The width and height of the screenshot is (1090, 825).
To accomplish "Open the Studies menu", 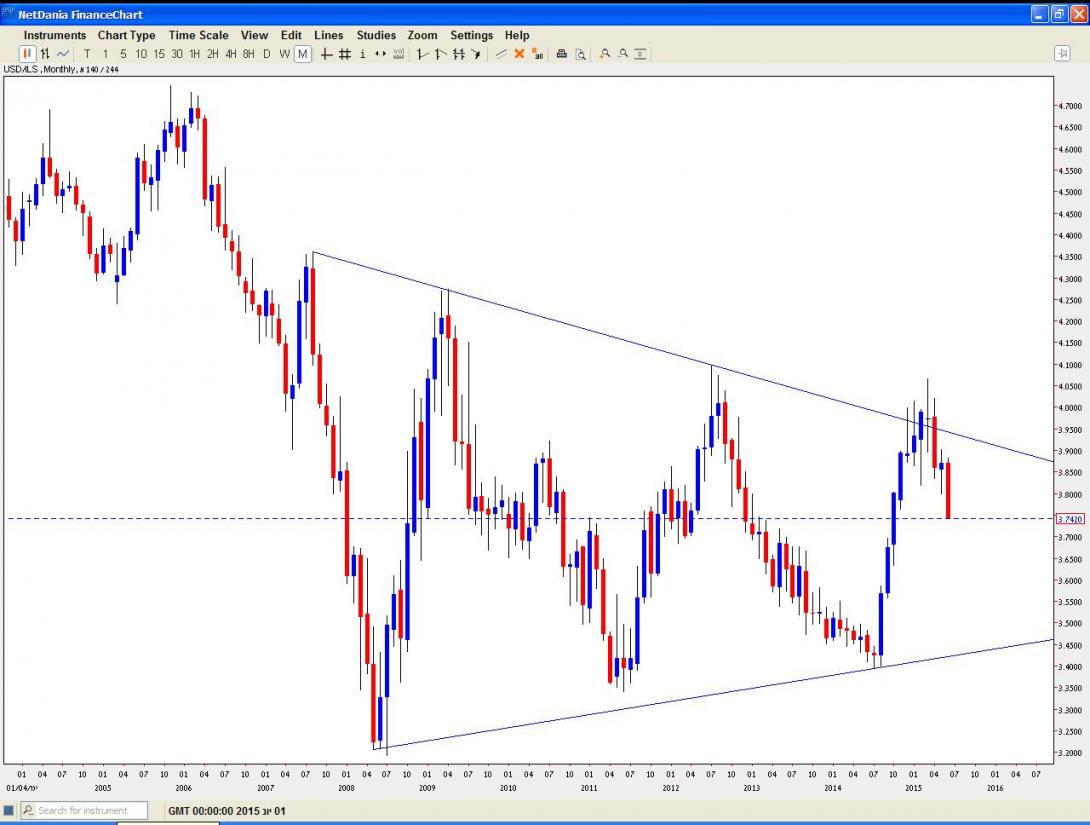I will 376,35.
